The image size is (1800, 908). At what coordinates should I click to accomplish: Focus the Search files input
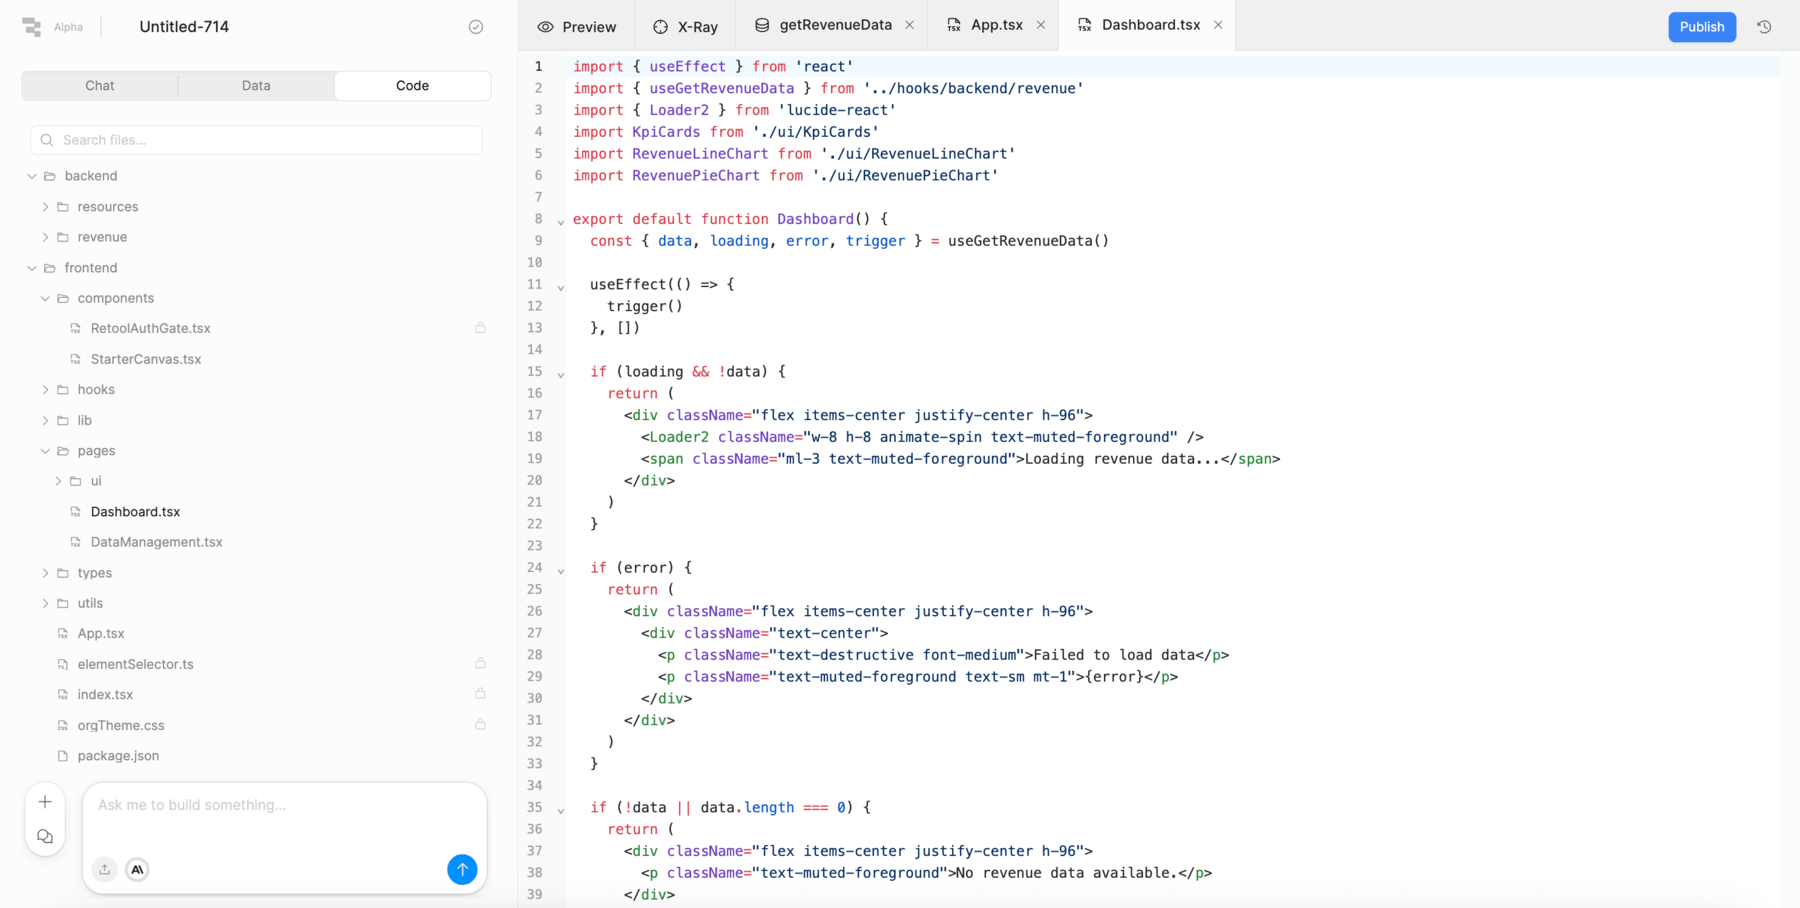[256, 140]
